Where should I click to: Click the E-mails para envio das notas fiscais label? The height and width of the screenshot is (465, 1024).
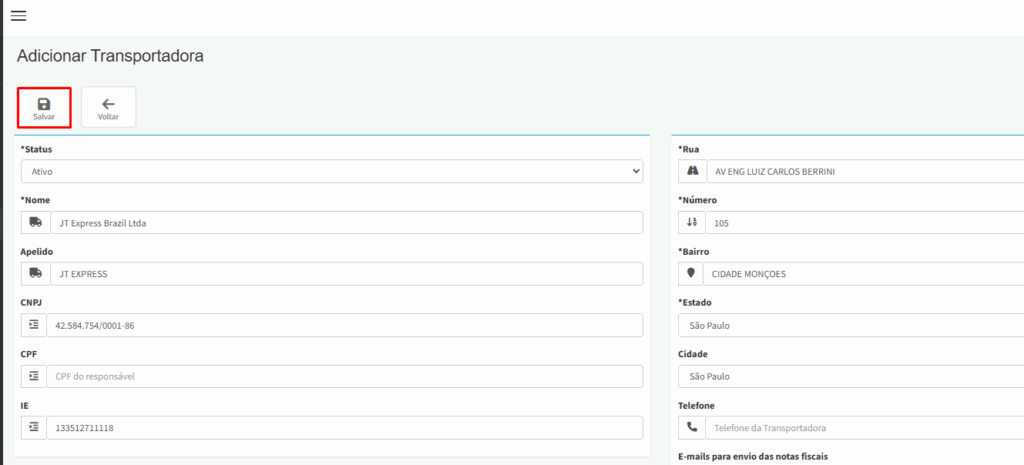(753, 457)
